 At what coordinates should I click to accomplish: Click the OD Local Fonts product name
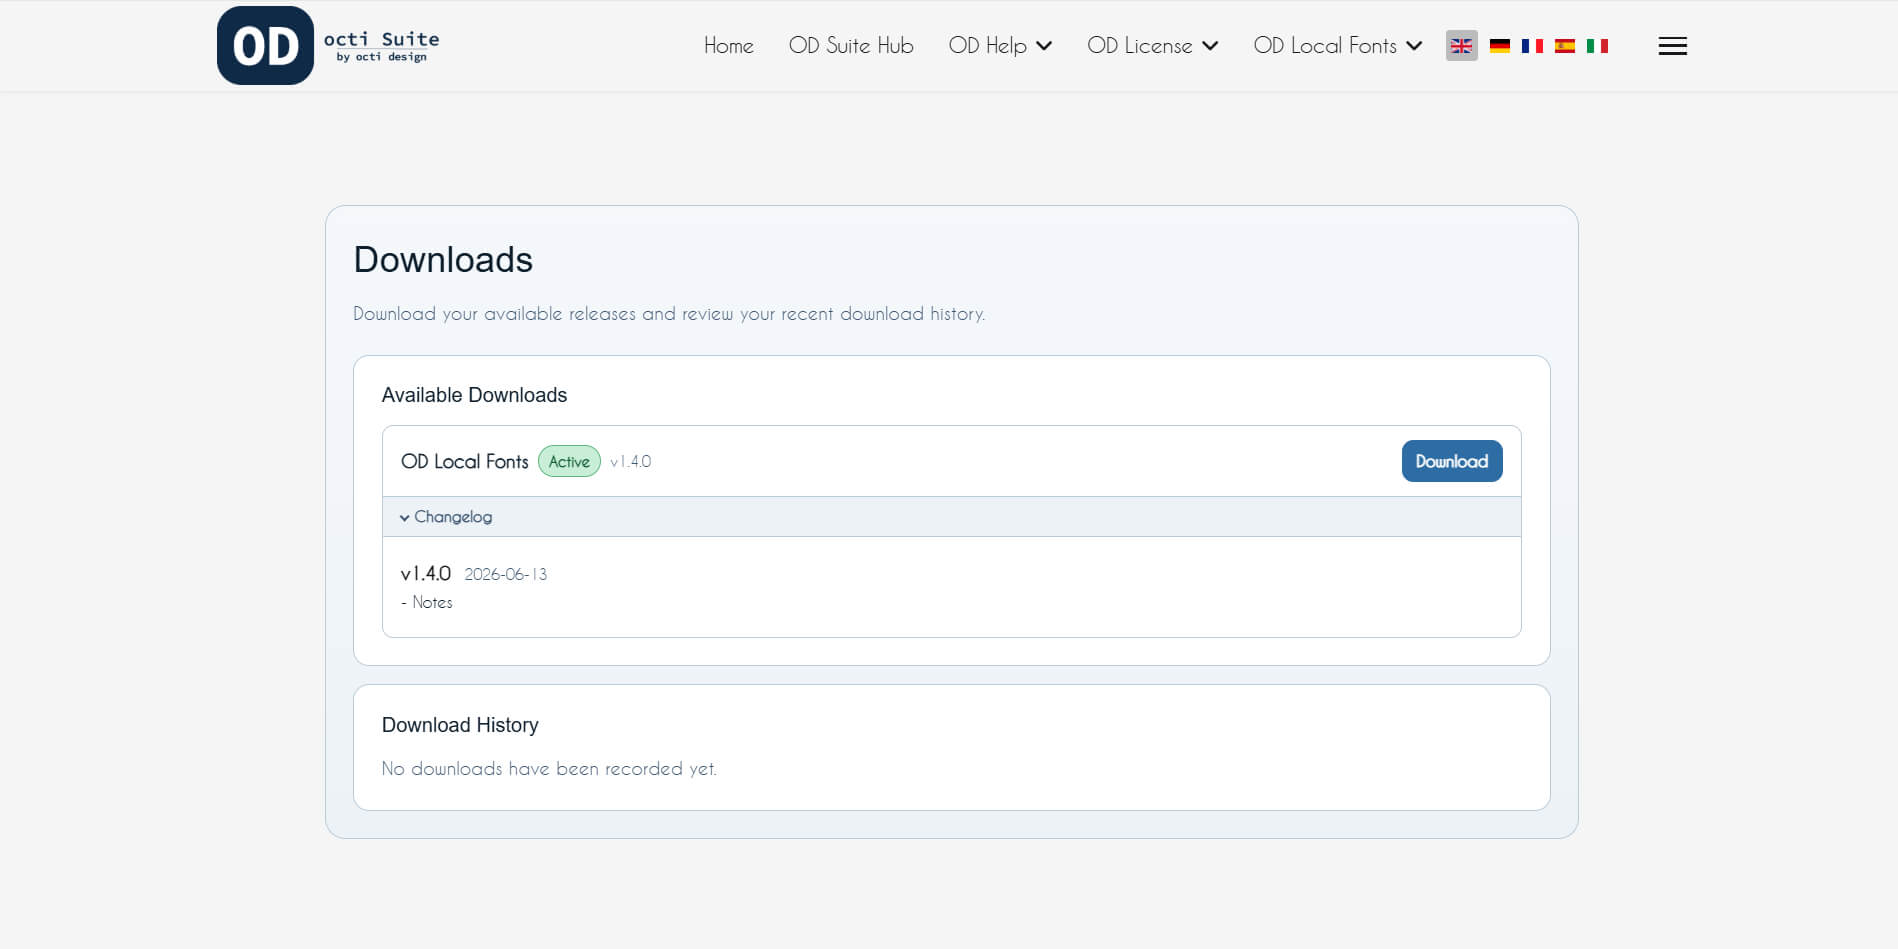pyautogui.click(x=464, y=461)
